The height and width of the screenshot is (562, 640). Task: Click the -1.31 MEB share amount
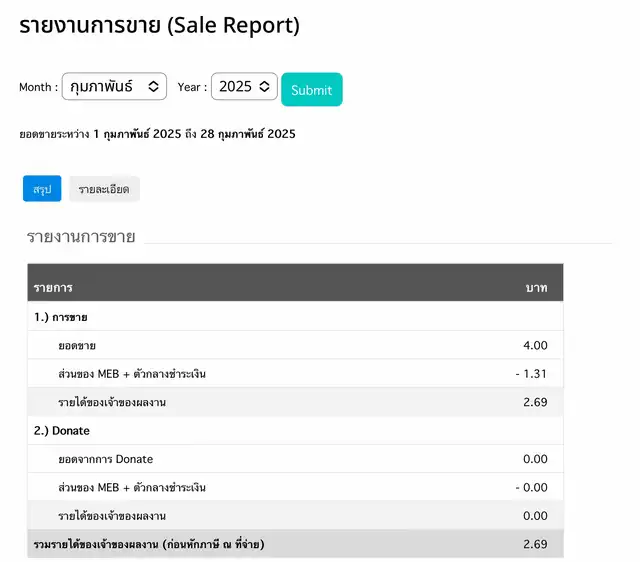(531, 374)
